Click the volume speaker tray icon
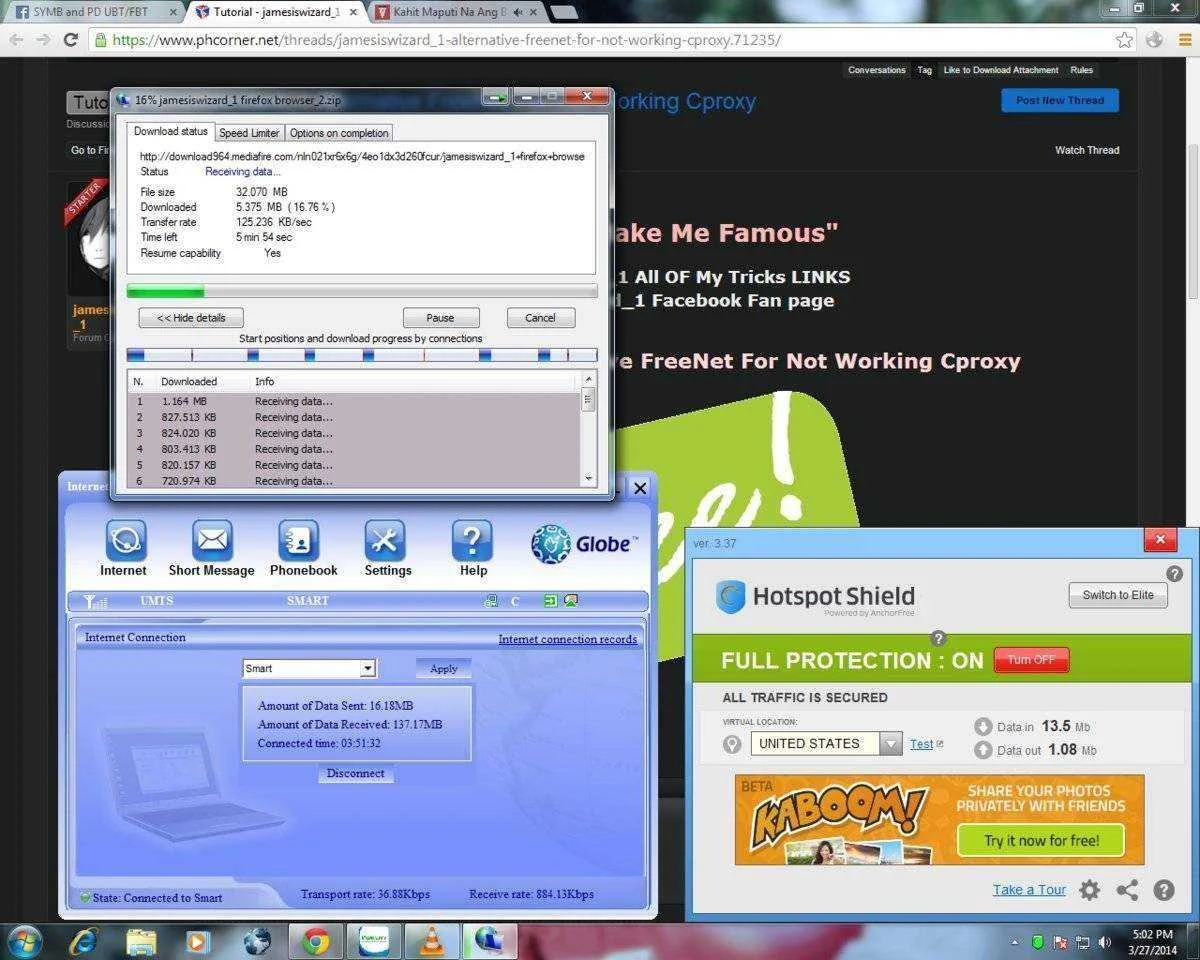This screenshot has width=1200, height=960. [x=1105, y=942]
